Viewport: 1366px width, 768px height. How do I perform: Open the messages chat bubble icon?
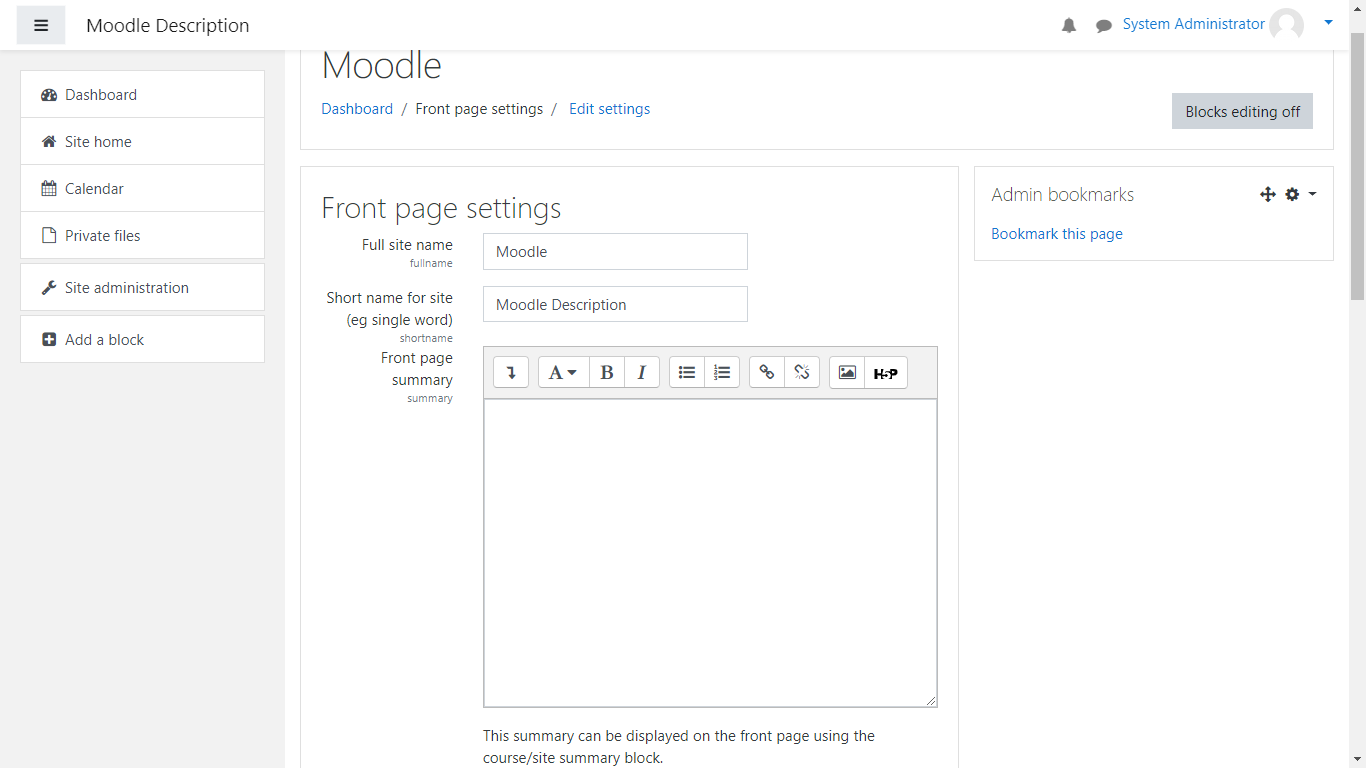point(1103,26)
